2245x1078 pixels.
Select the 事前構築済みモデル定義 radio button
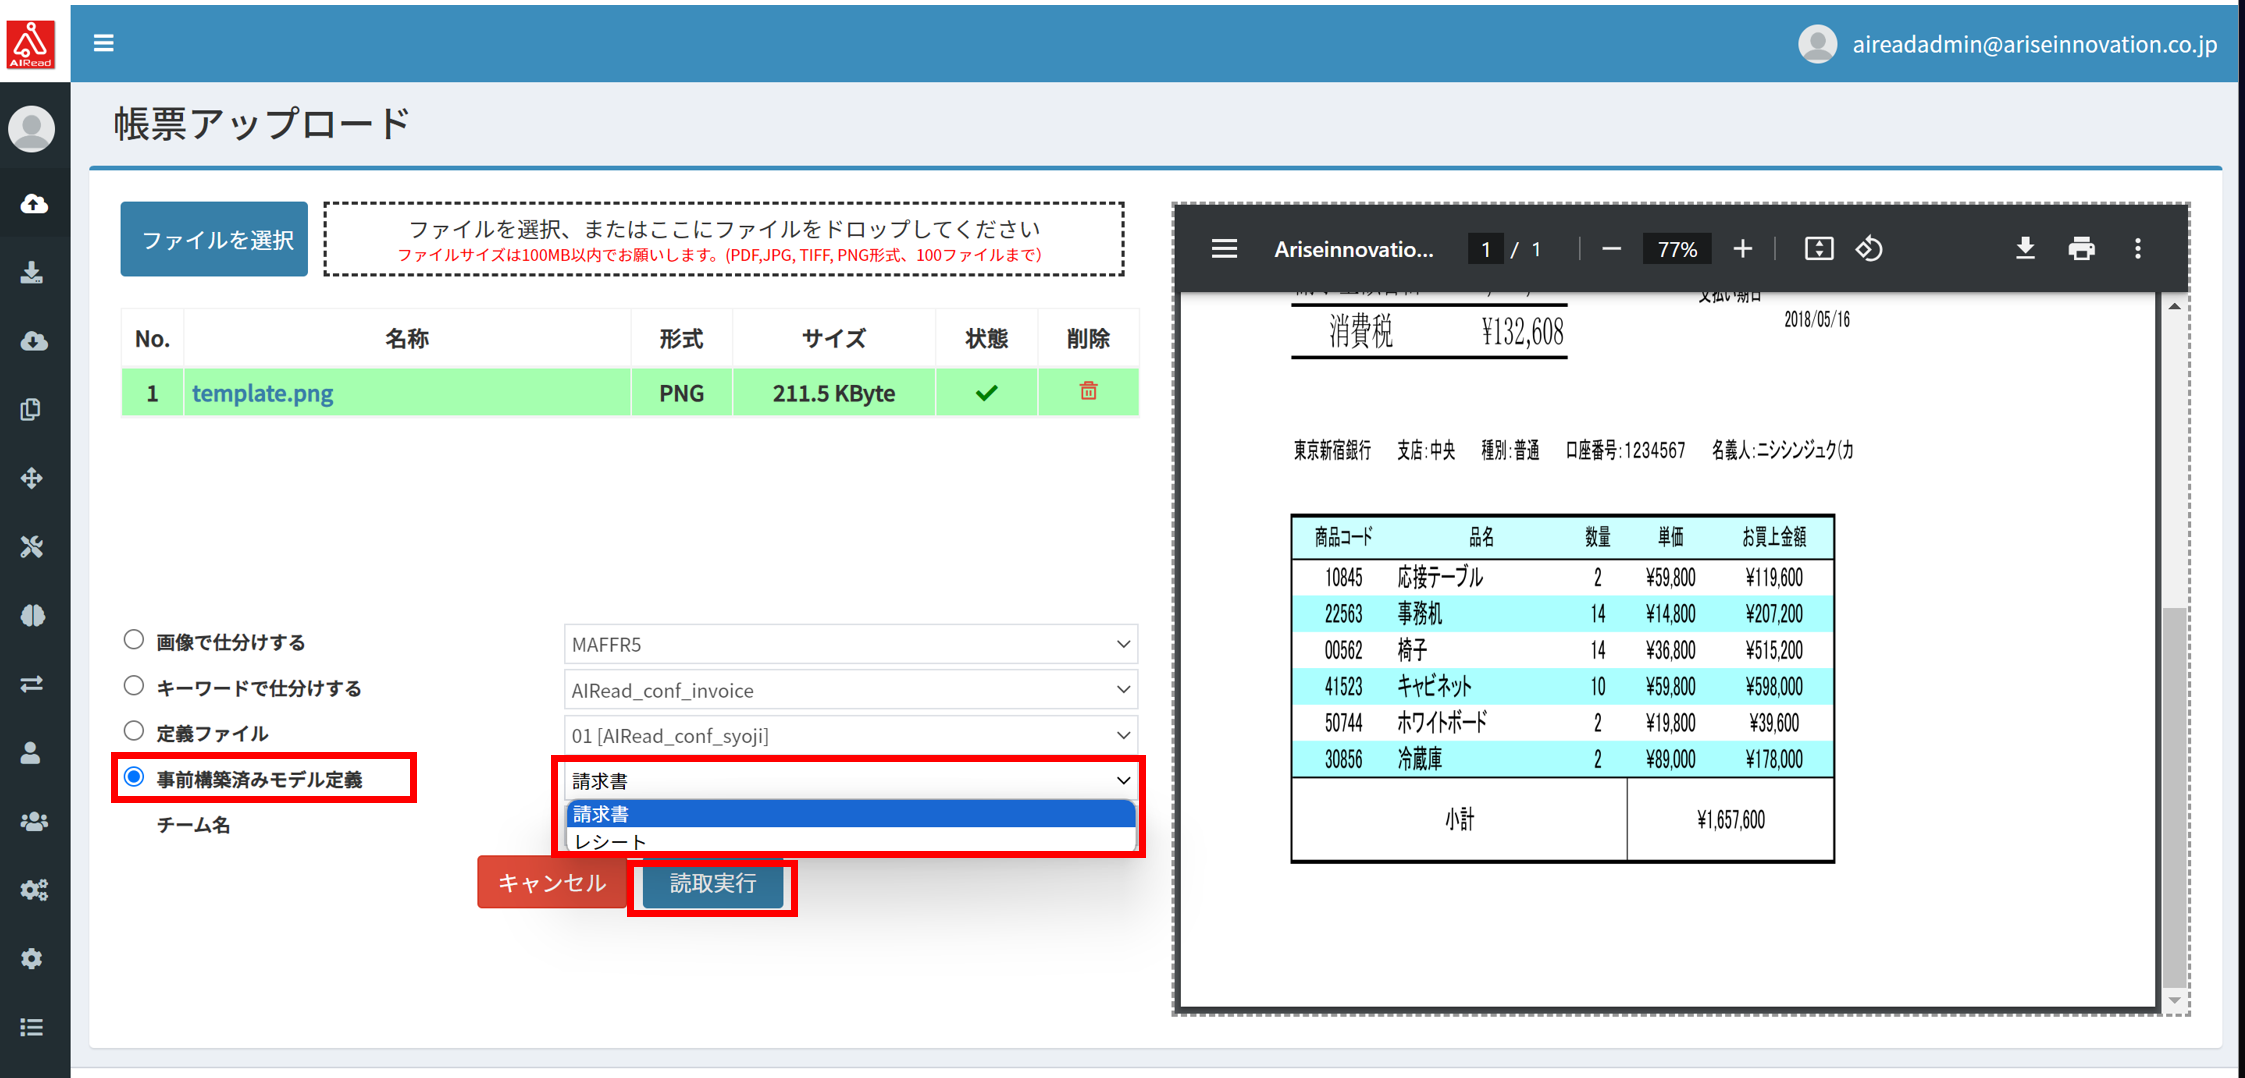[134, 776]
